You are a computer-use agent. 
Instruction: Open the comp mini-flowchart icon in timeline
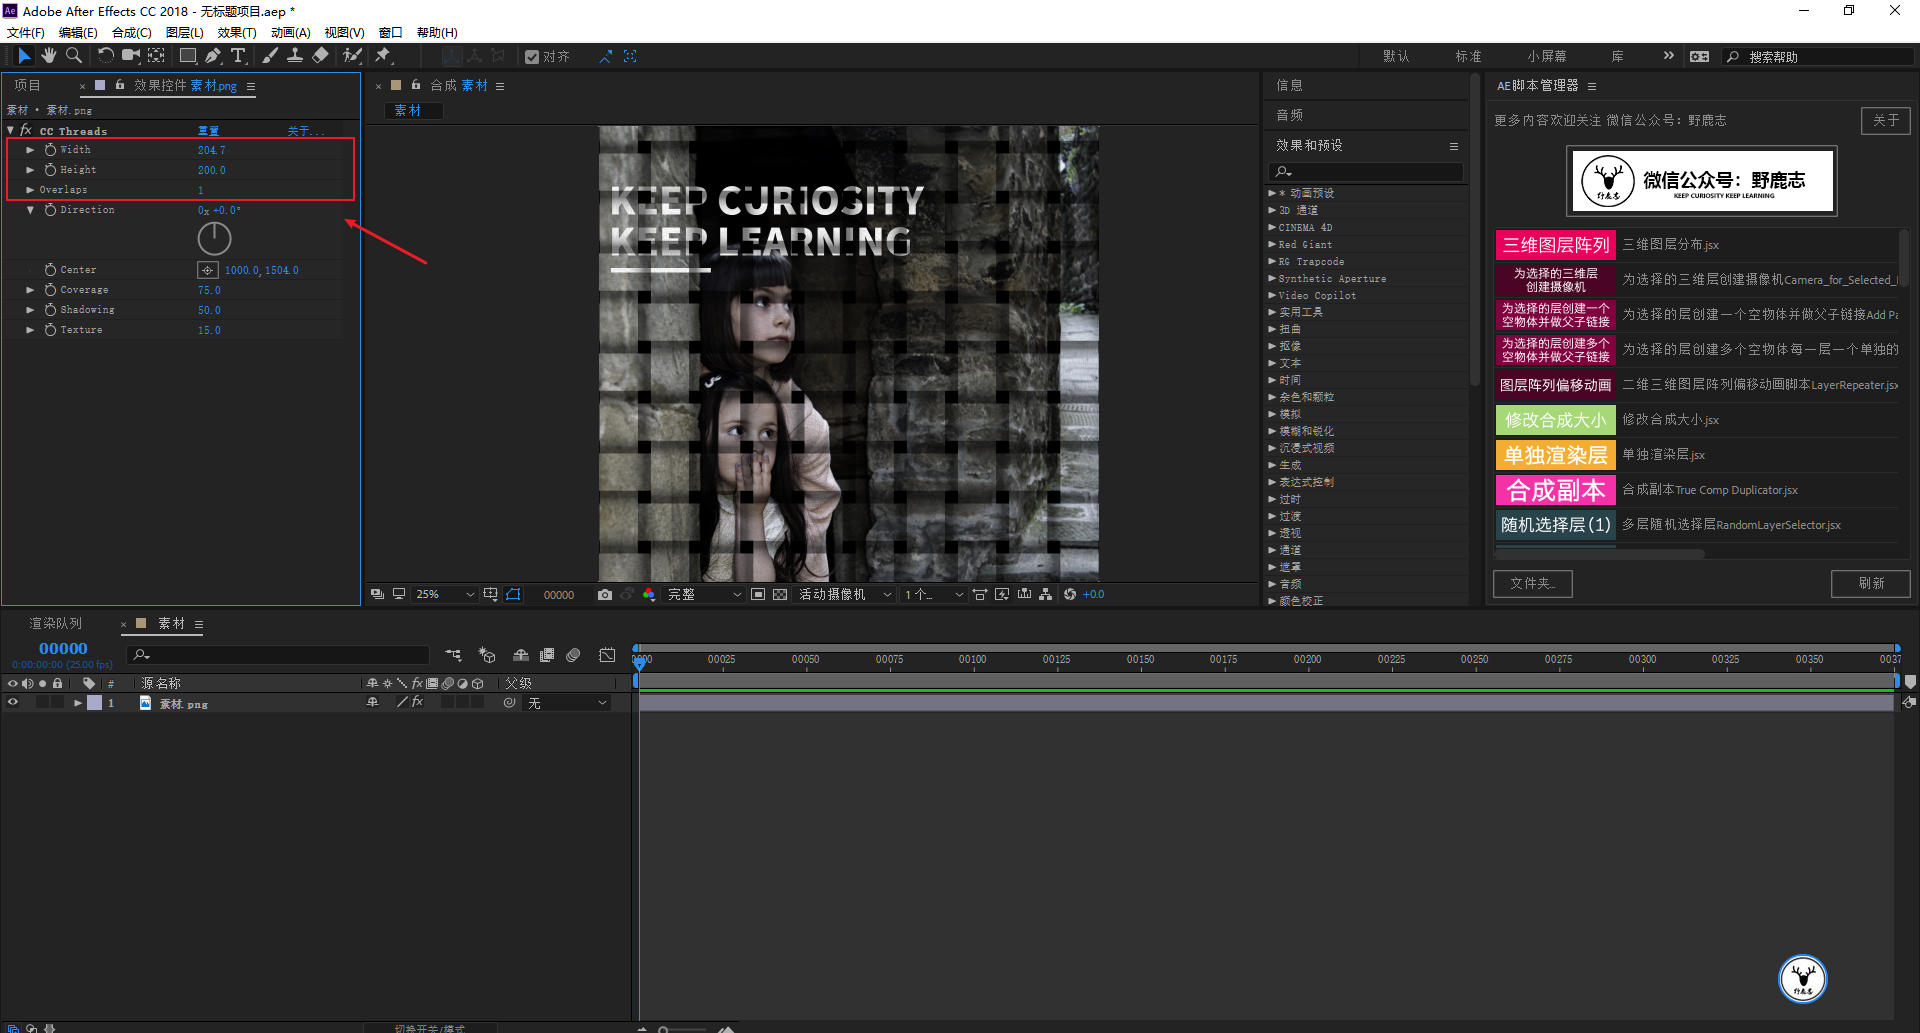point(454,655)
